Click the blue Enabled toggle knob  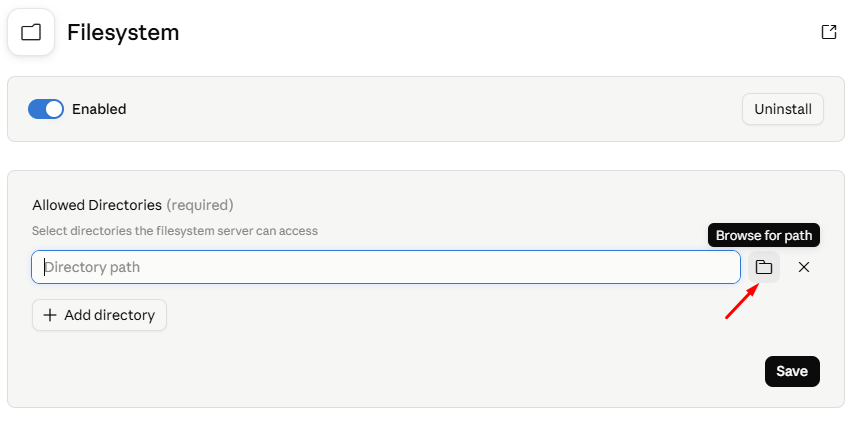click(54, 109)
